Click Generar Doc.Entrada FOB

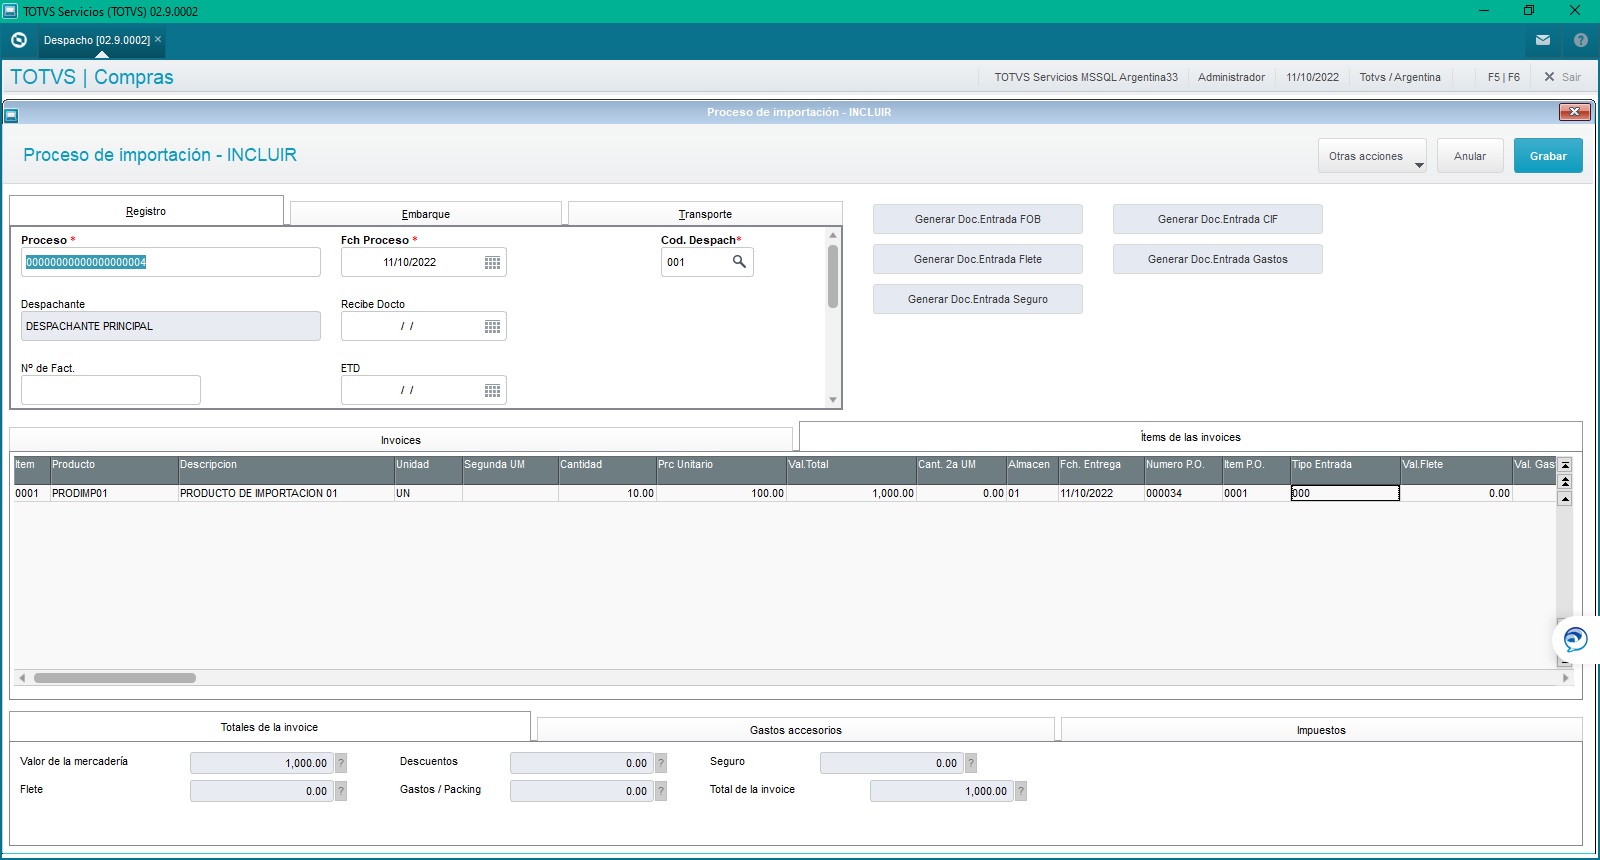[978, 219]
